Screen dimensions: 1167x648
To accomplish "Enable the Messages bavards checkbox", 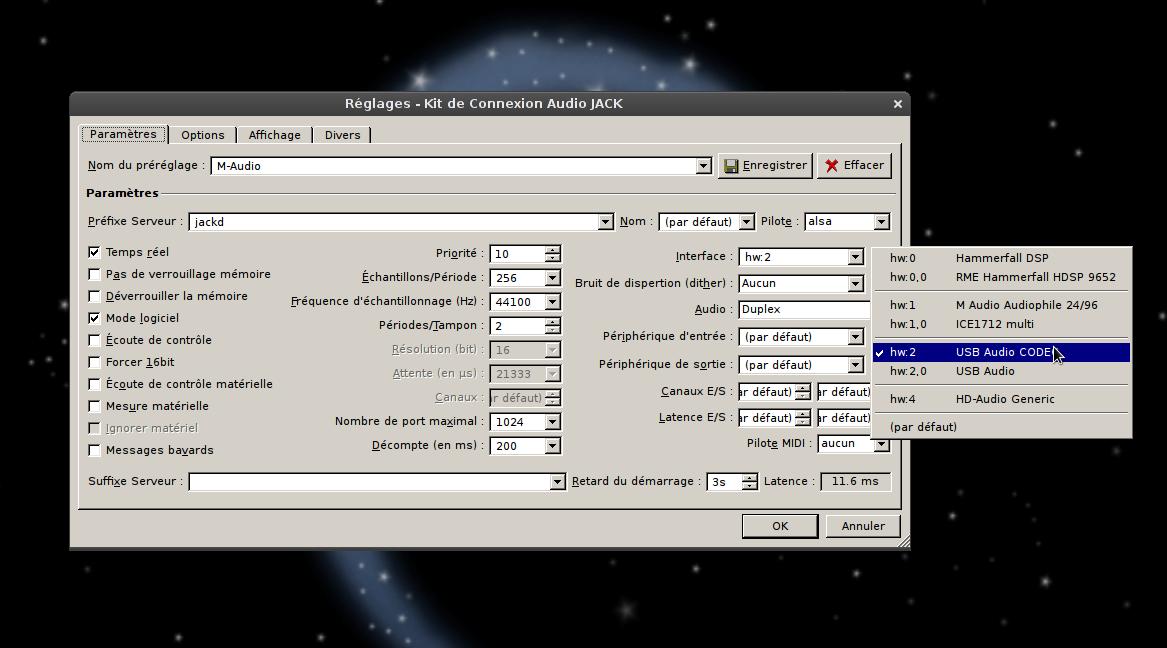I will 94,450.
